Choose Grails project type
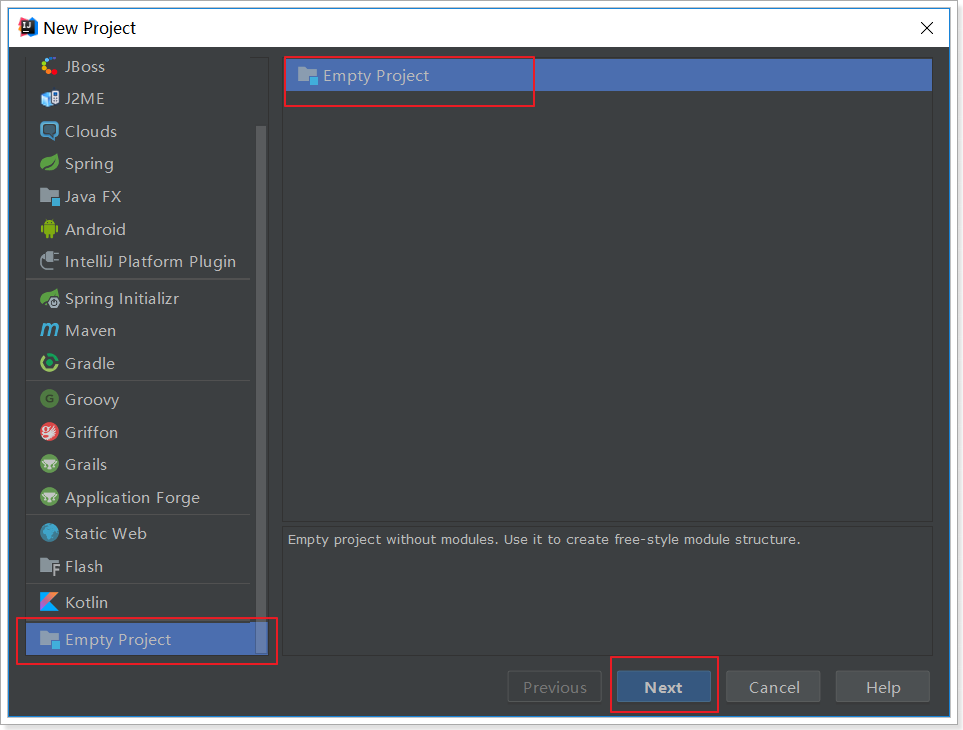The image size is (963, 730). click(x=140, y=464)
